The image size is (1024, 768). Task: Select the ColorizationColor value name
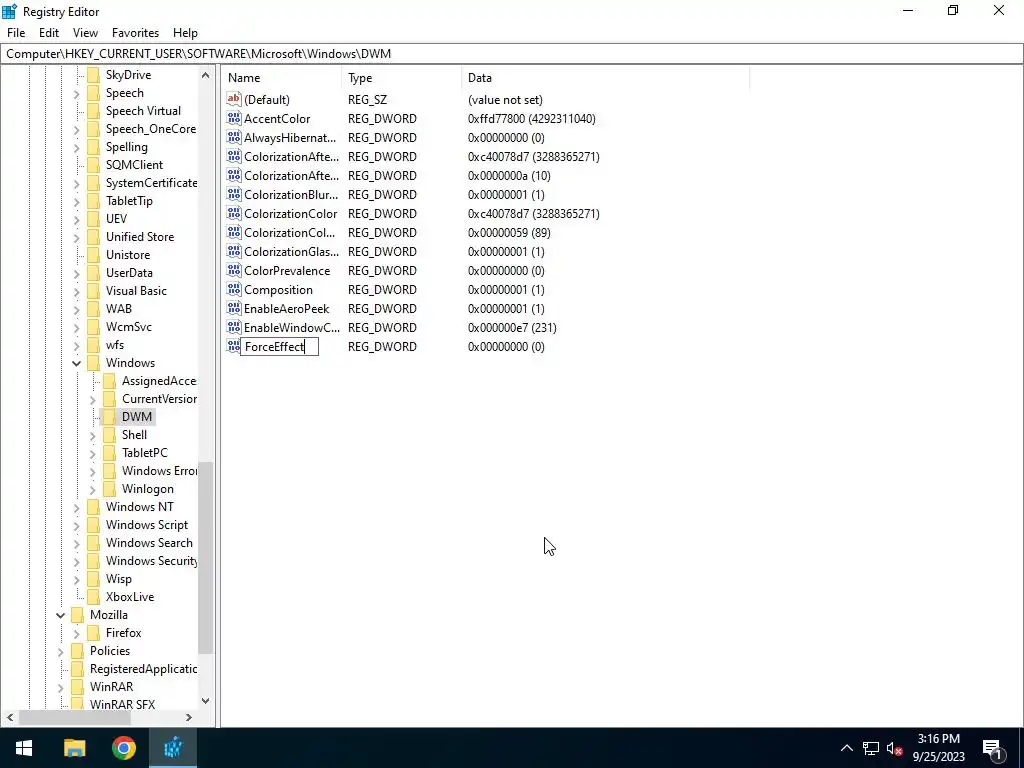(291, 214)
